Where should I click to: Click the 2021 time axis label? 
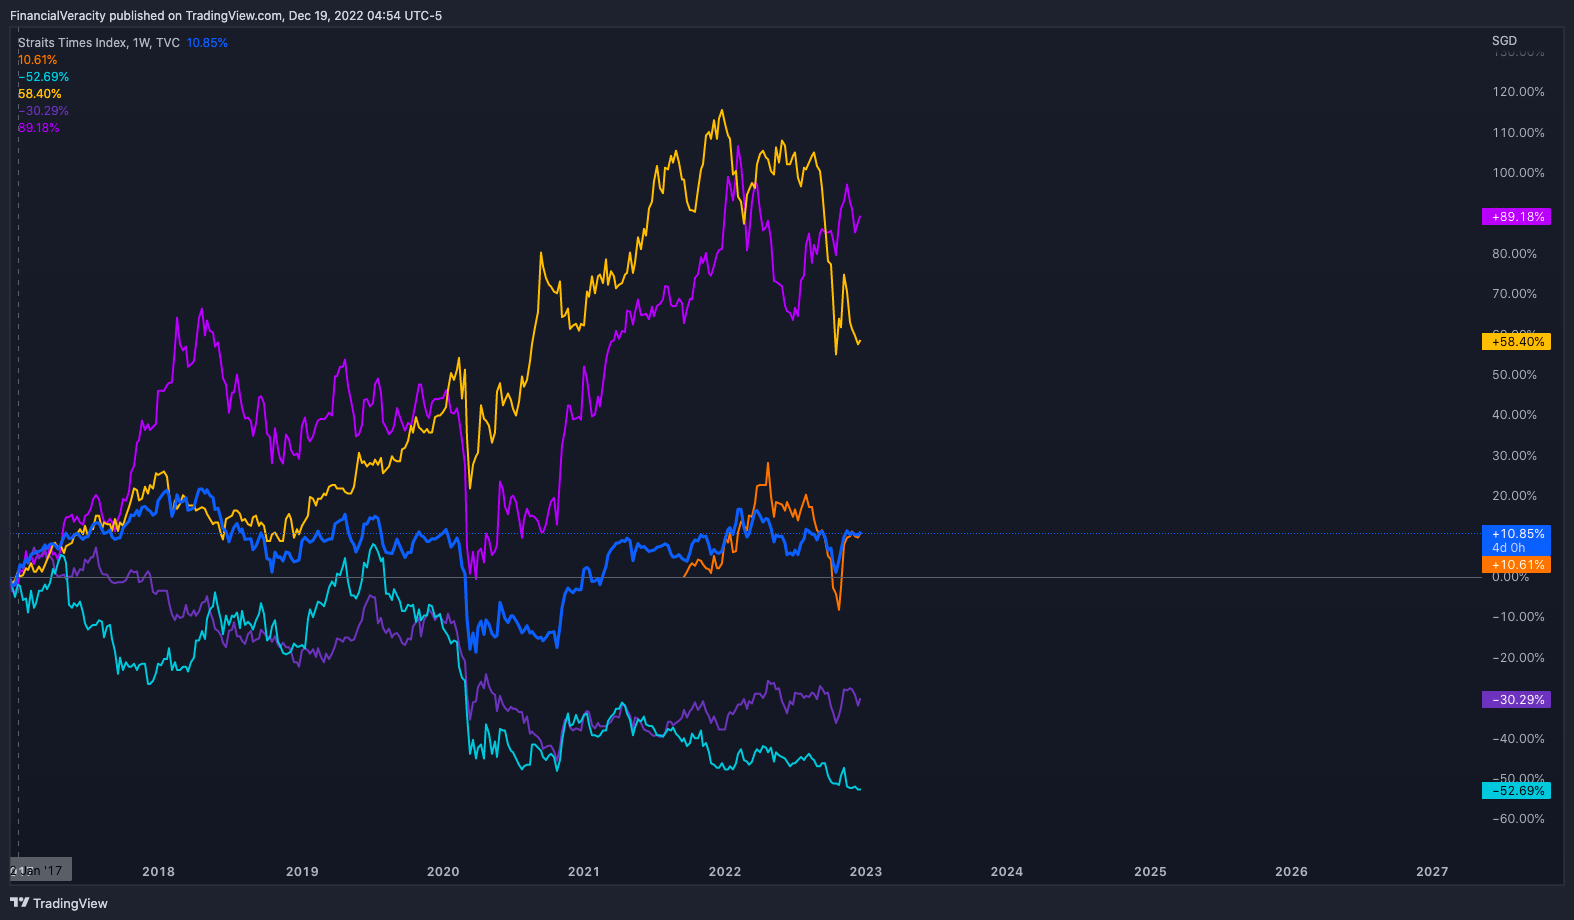click(584, 872)
